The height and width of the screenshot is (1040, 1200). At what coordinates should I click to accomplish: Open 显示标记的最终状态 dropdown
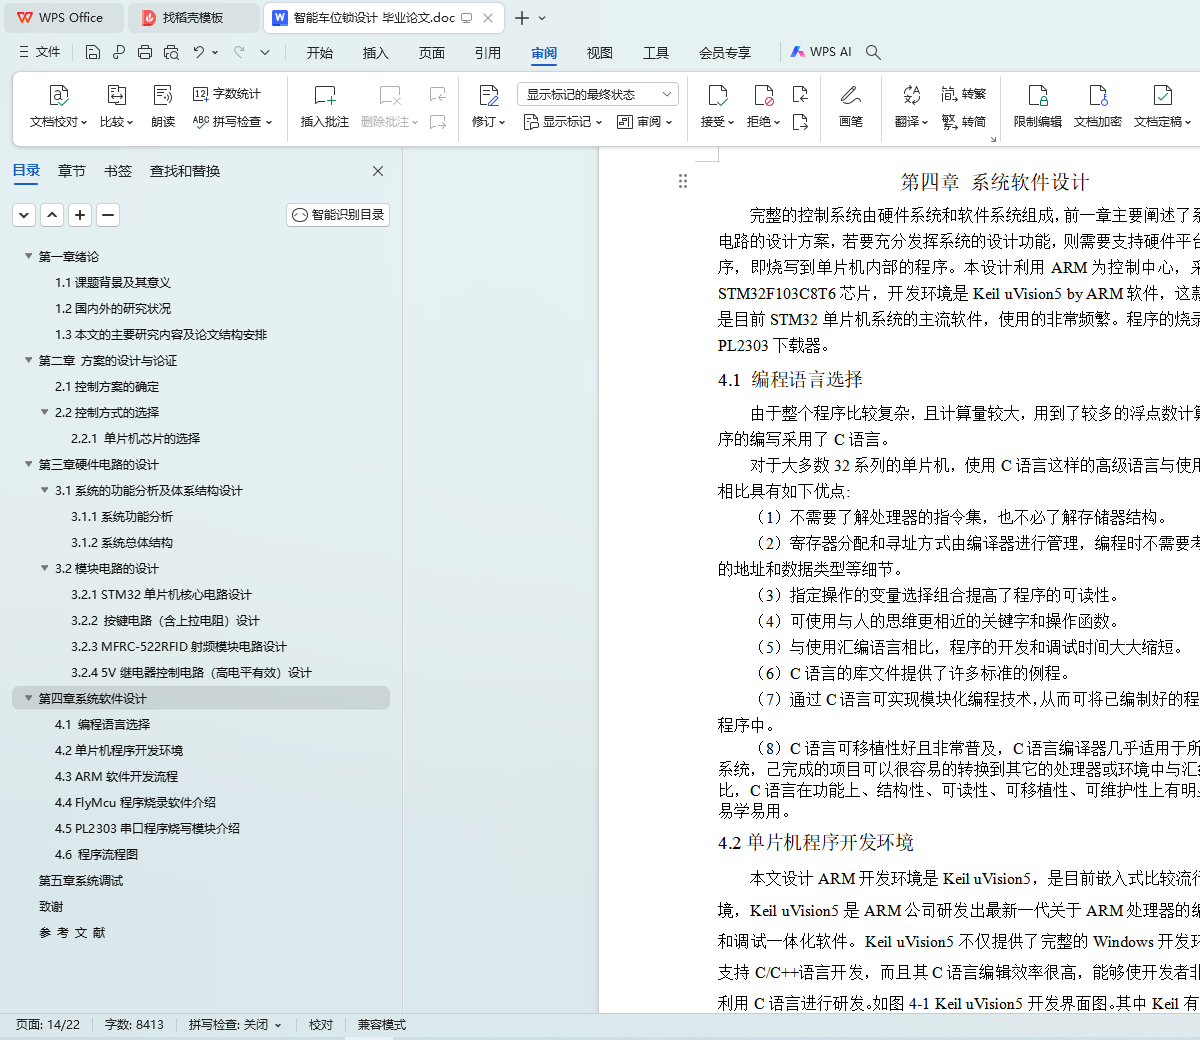pyautogui.click(x=598, y=94)
